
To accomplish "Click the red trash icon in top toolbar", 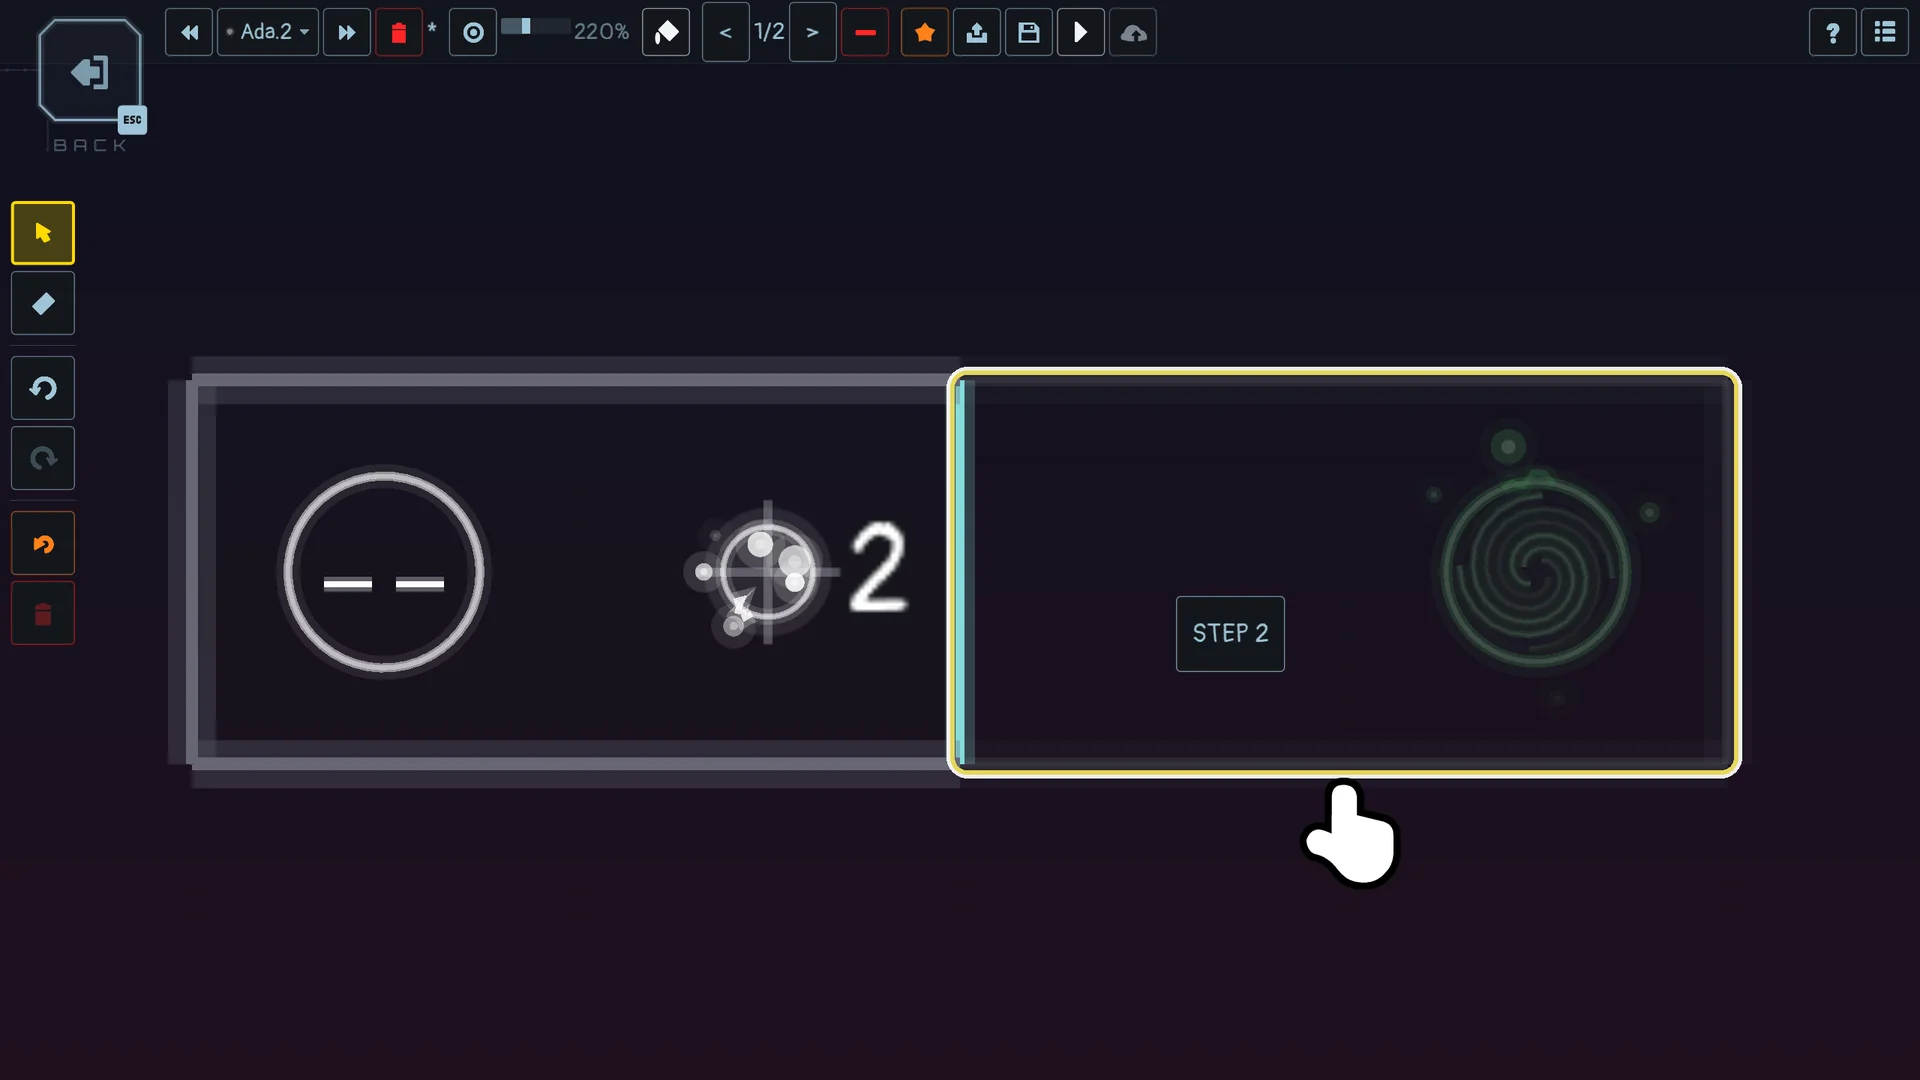I will [x=399, y=32].
